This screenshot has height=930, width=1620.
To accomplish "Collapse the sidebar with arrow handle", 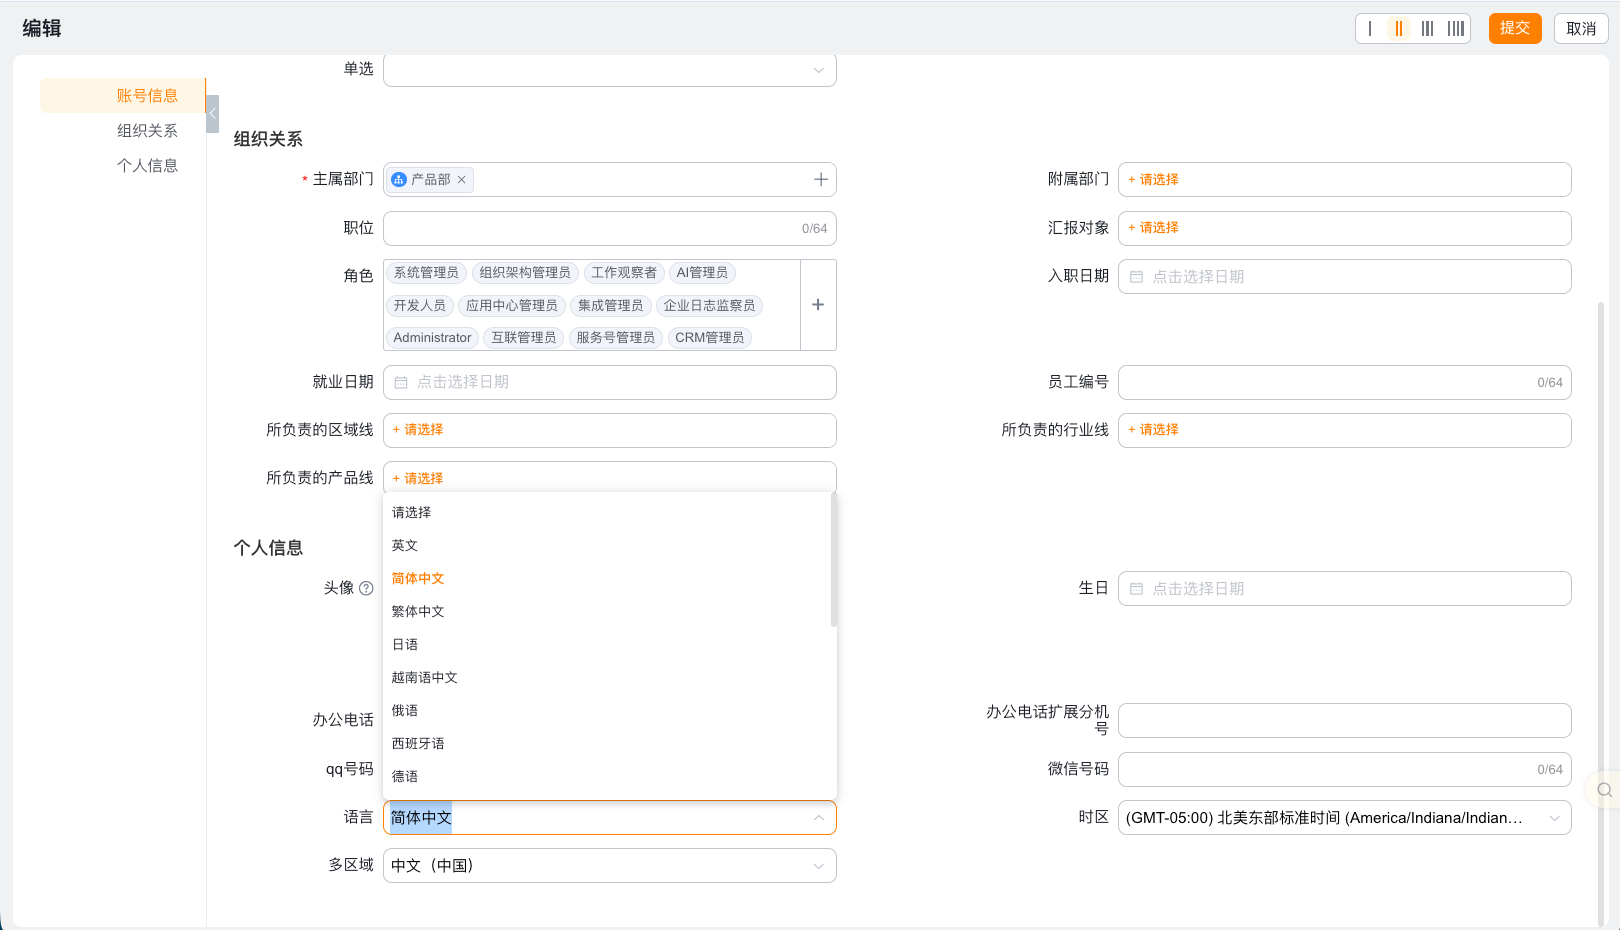I will 212,114.
